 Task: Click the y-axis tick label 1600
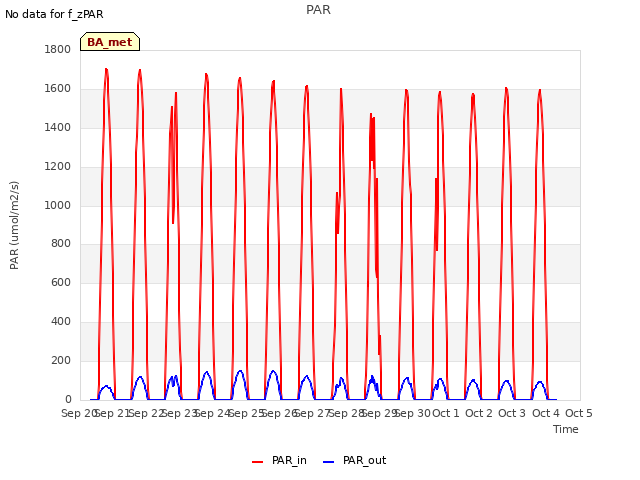58,89
